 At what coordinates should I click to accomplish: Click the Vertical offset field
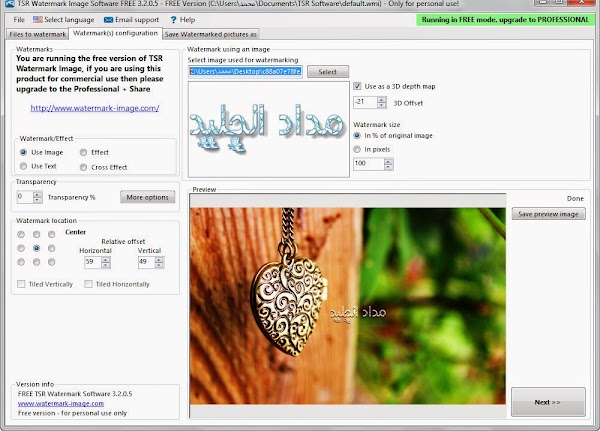coord(146,262)
